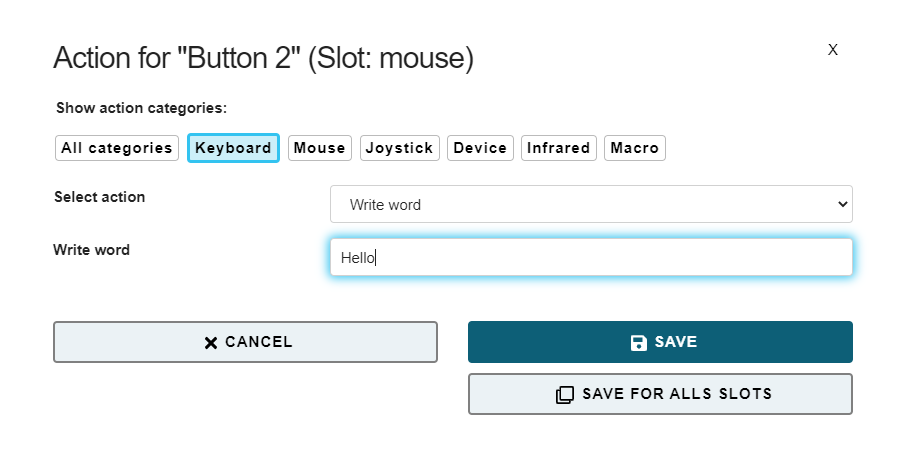Viewport: 904px width, 455px height.
Task: Click SAVE FOR ALLS SLOTS button
Action: pyautogui.click(x=660, y=394)
